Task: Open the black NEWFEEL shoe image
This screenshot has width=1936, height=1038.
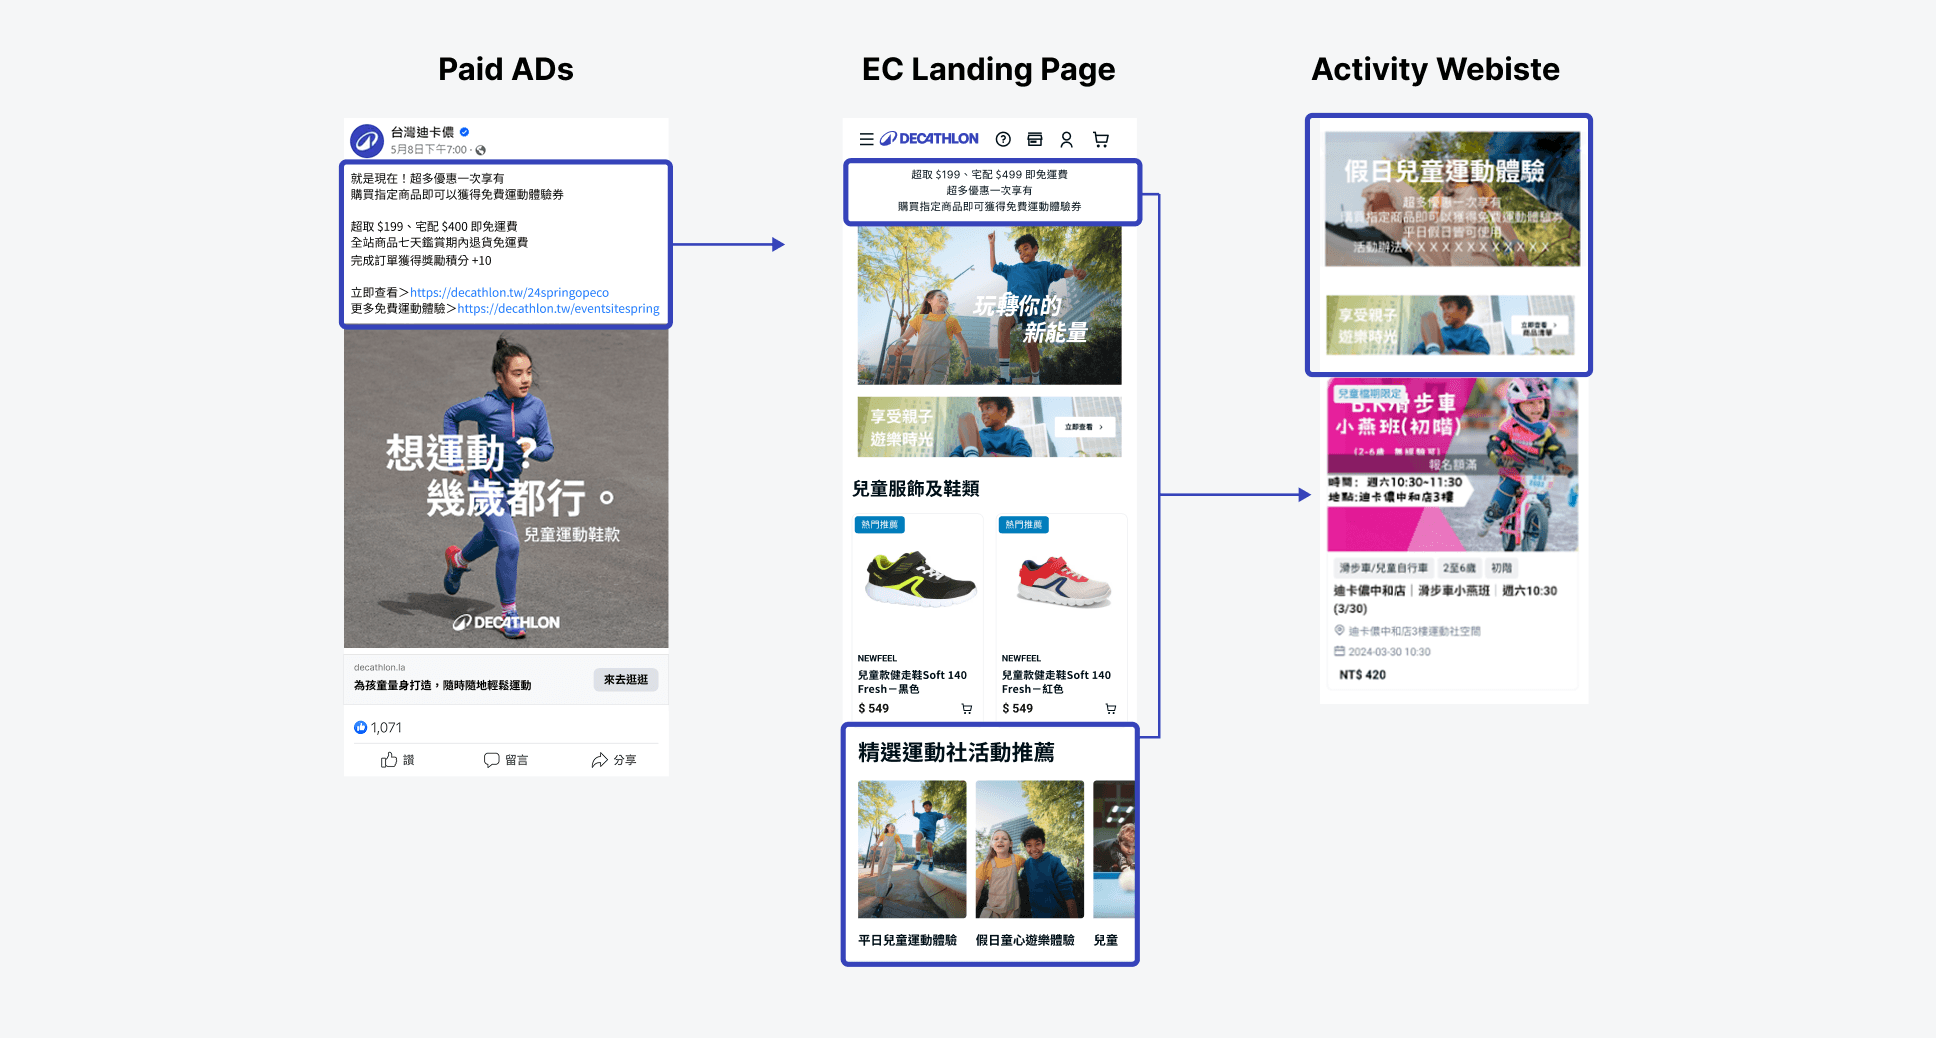Action: coord(921,579)
